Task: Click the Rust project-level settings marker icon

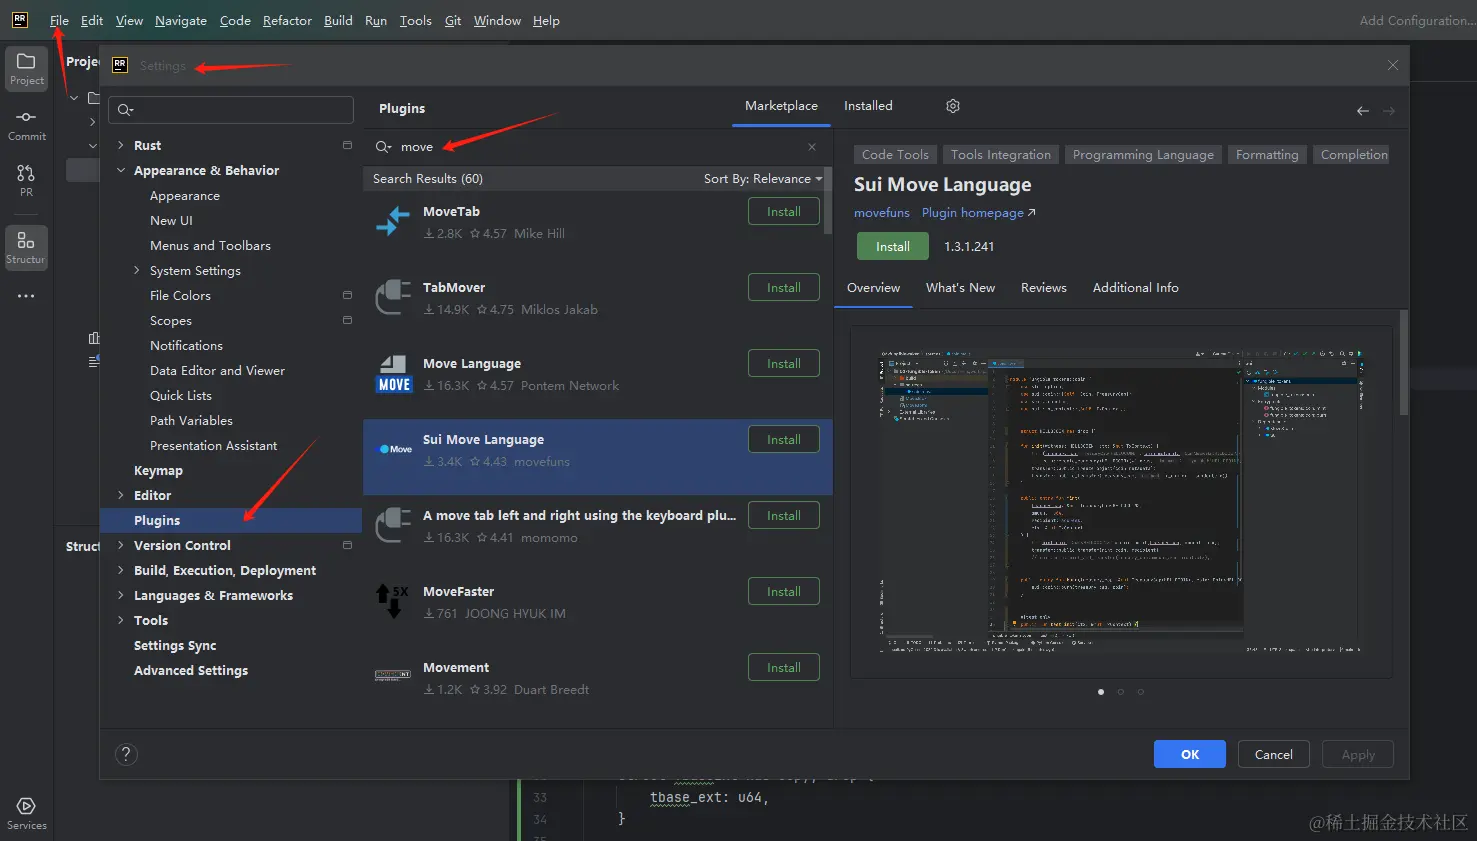Action: 347,145
